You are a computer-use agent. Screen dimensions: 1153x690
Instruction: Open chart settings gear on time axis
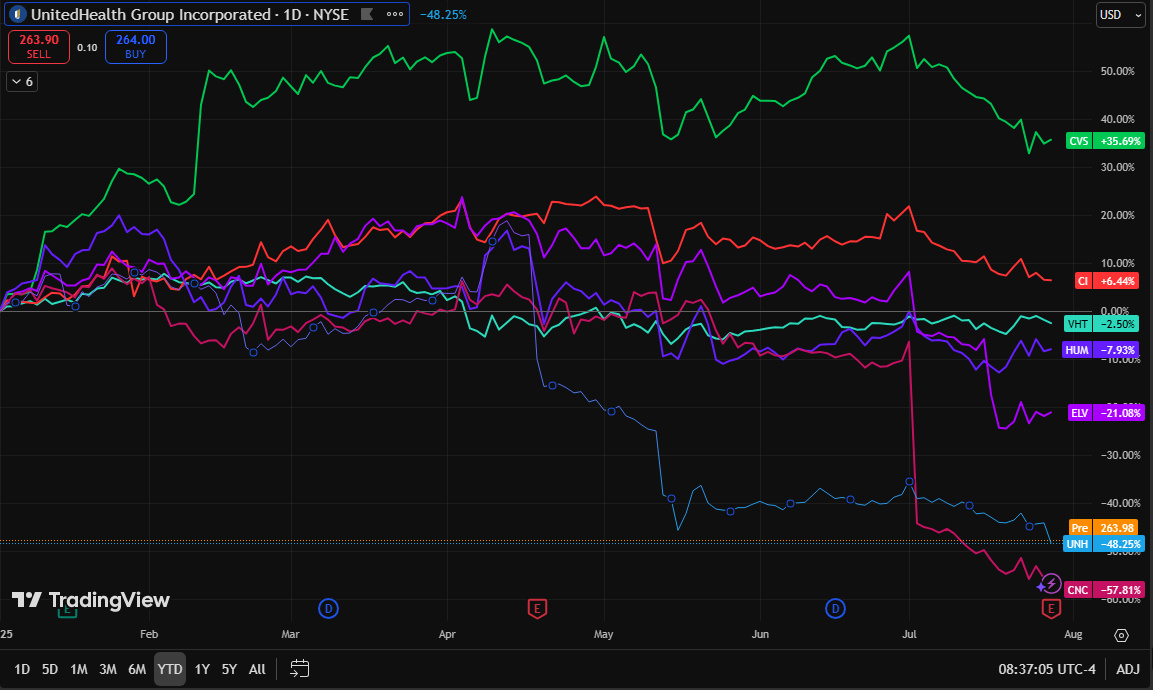coord(1121,635)
